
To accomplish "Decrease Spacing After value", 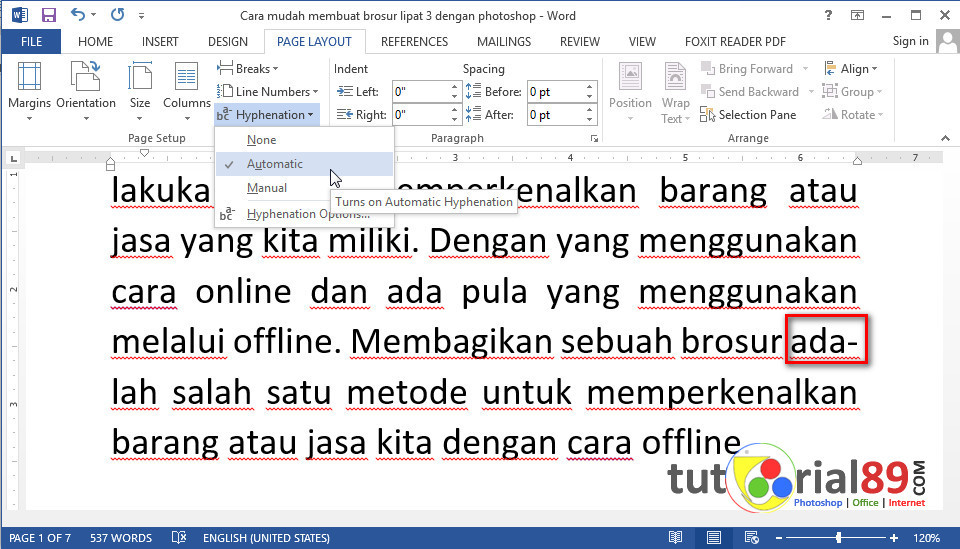I will (590, 120).
